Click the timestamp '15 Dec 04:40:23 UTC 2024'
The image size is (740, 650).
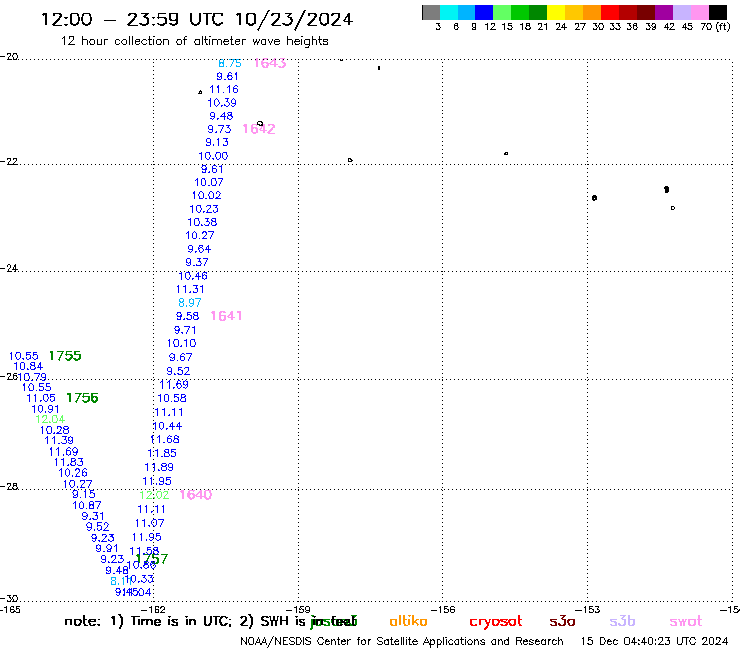tap(654, 641)
